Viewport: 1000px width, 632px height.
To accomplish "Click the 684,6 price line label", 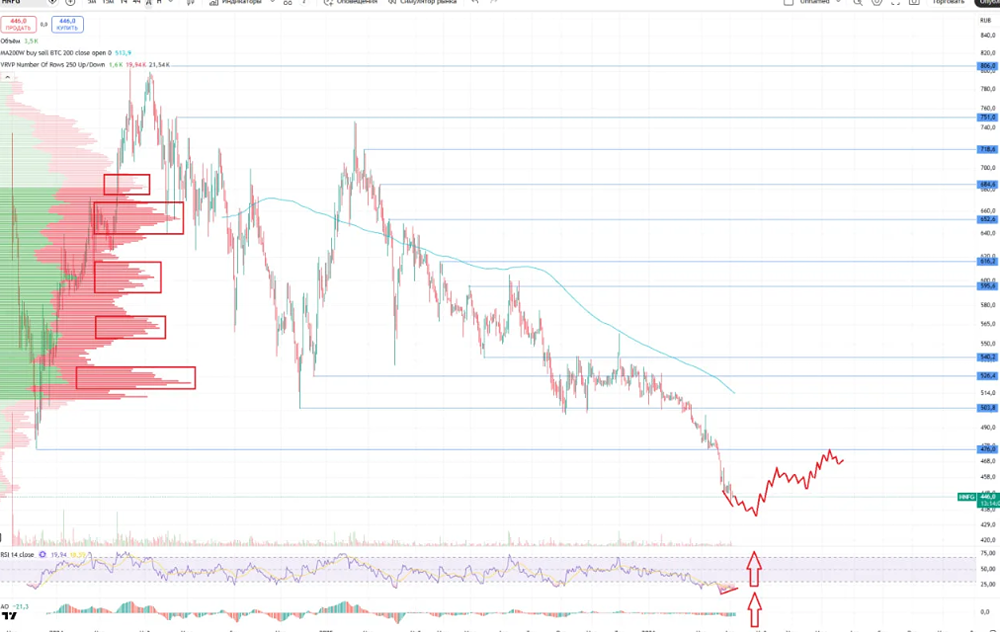I will point(987,184).
